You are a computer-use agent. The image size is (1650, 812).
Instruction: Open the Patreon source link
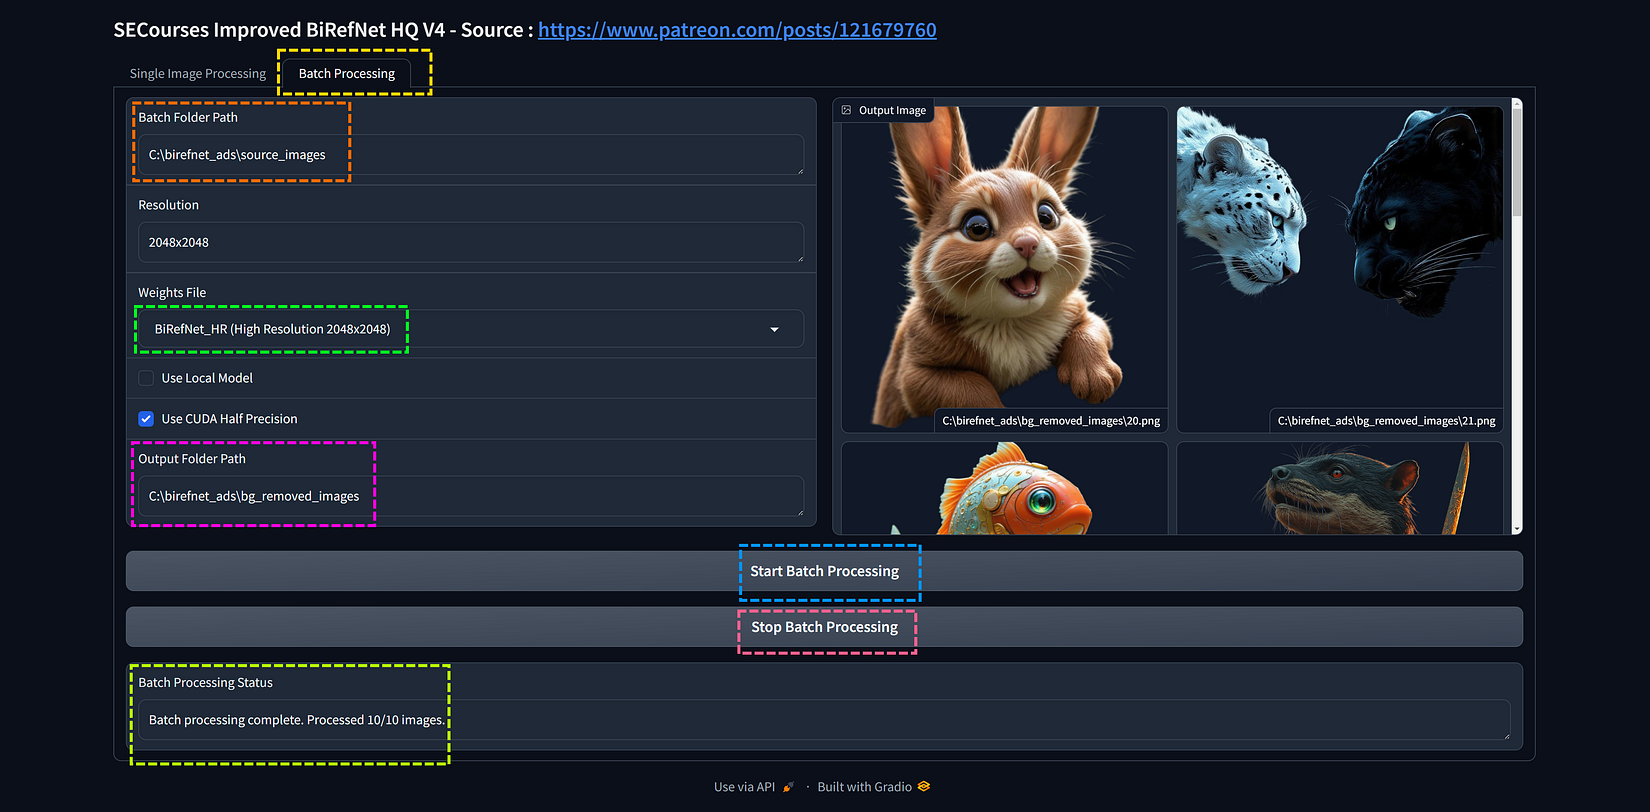737,30
